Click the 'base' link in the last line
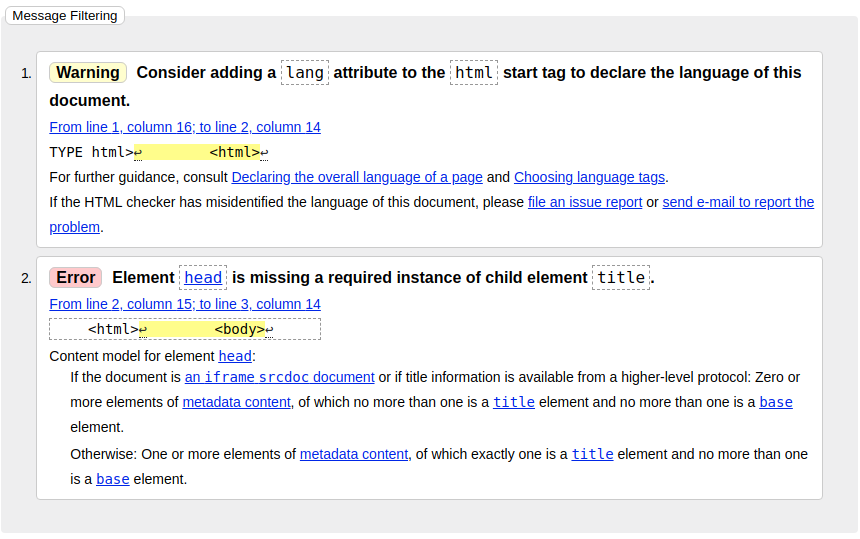860x539 pixels. pyautogui.click(x=112, y=479)
